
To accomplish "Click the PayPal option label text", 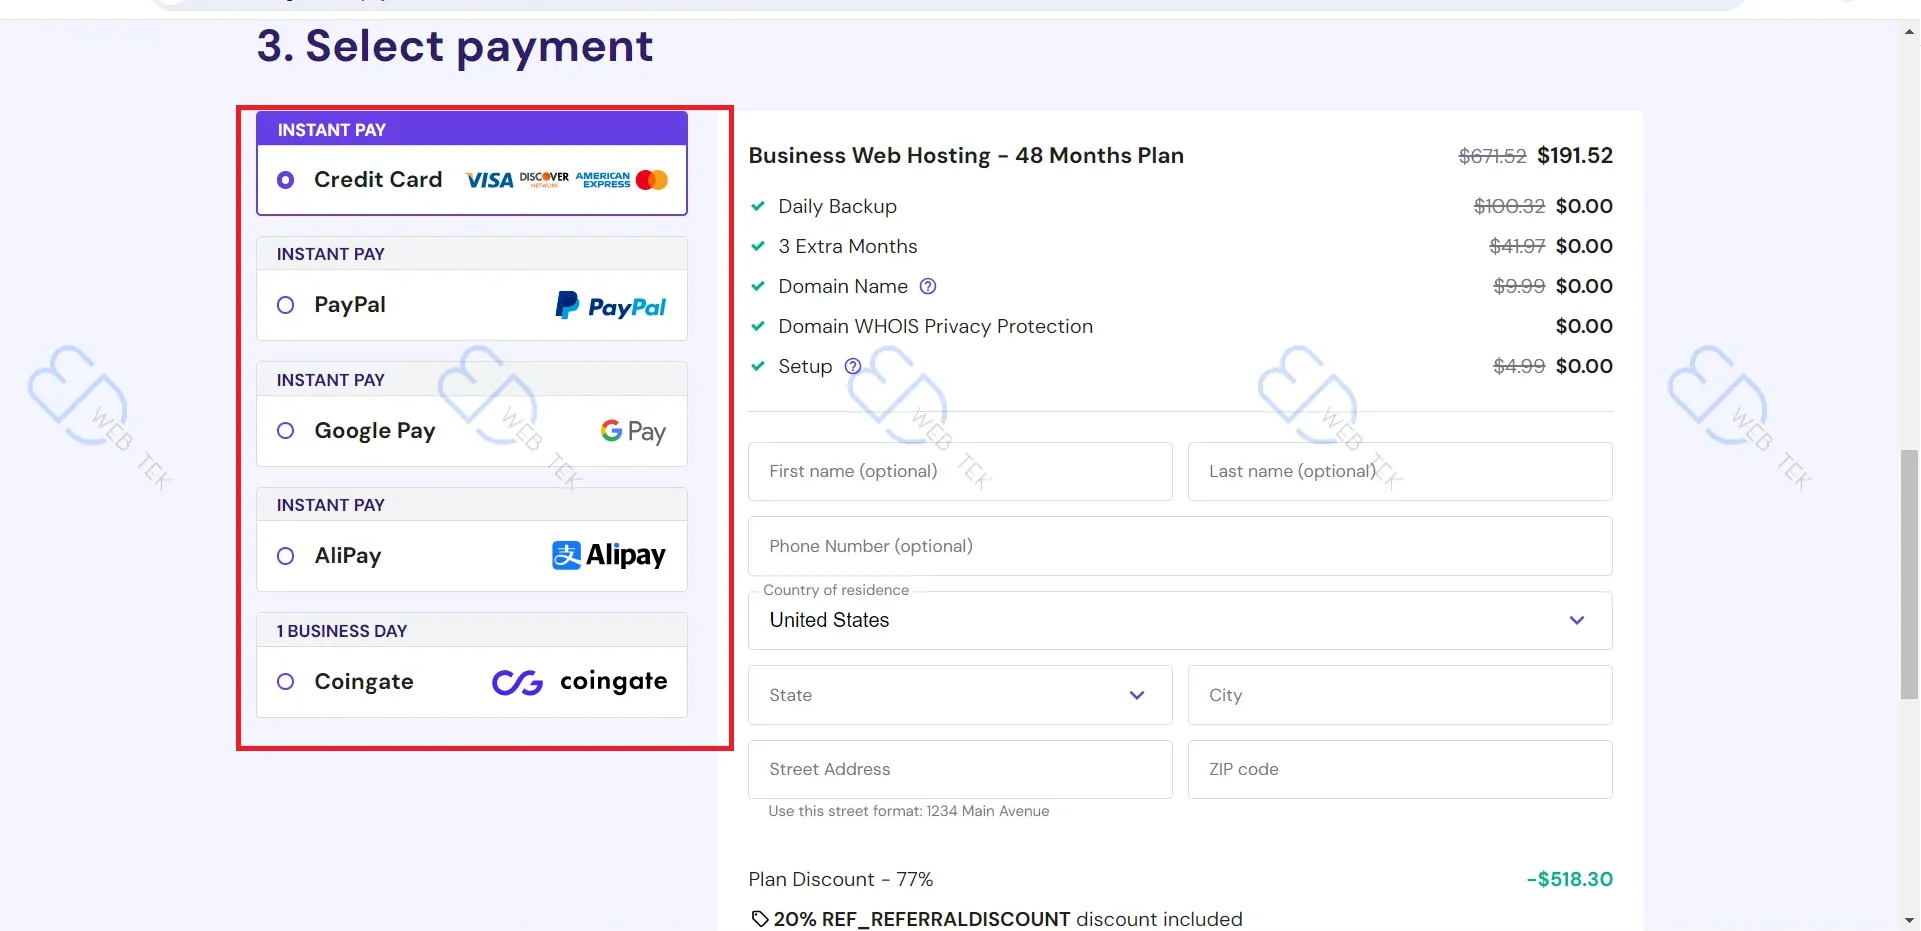I will point(350,305).
